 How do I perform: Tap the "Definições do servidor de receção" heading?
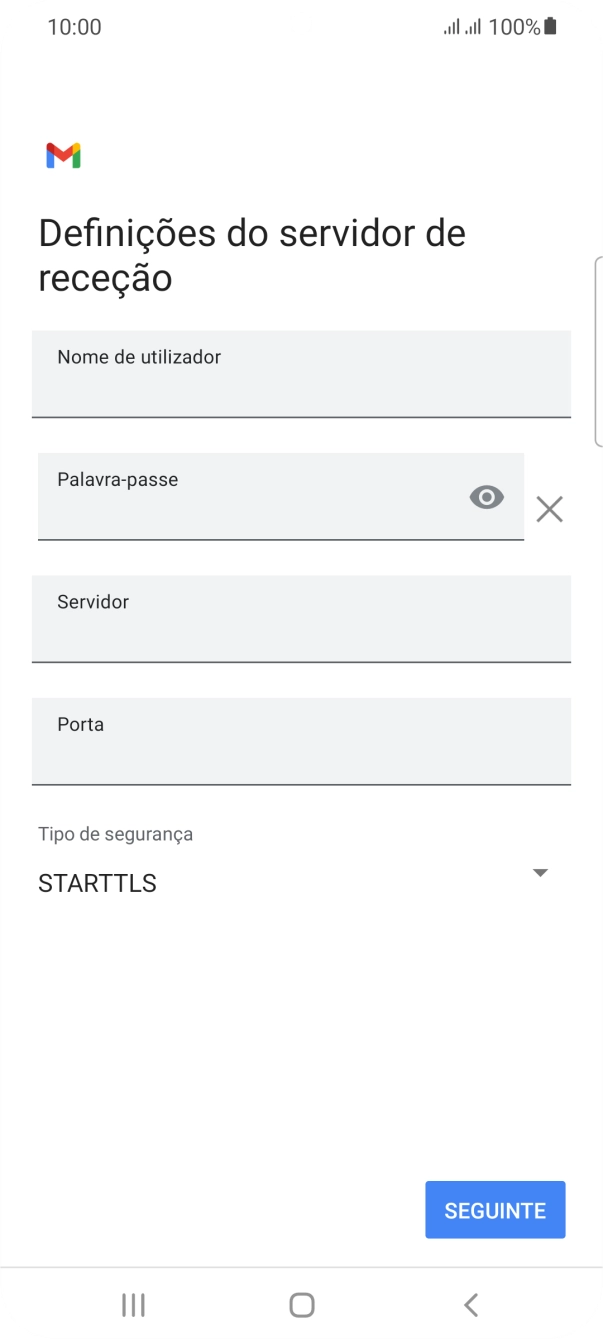pyautogui.click(x=252, y=256)
